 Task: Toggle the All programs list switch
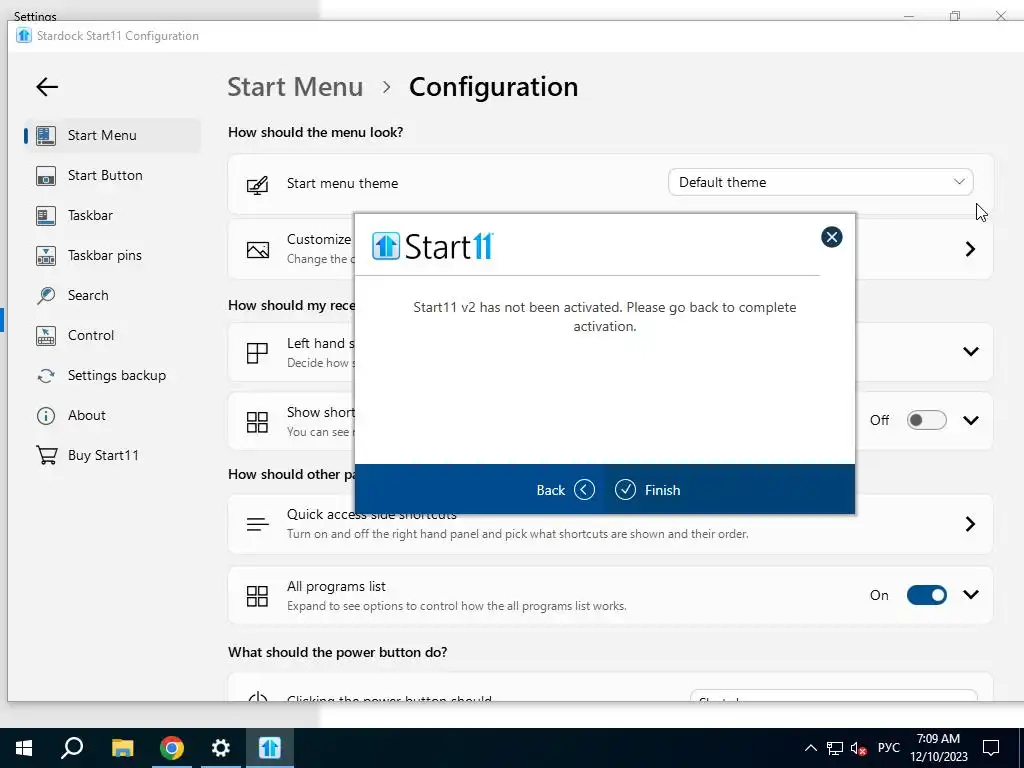click(x=926, y=595)
